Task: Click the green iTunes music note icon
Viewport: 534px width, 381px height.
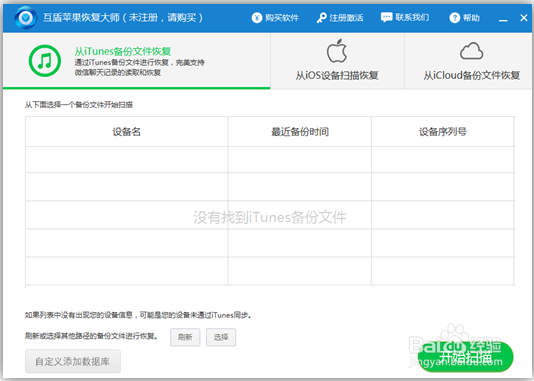Action: pyautogui.click(x=45, y=61)
